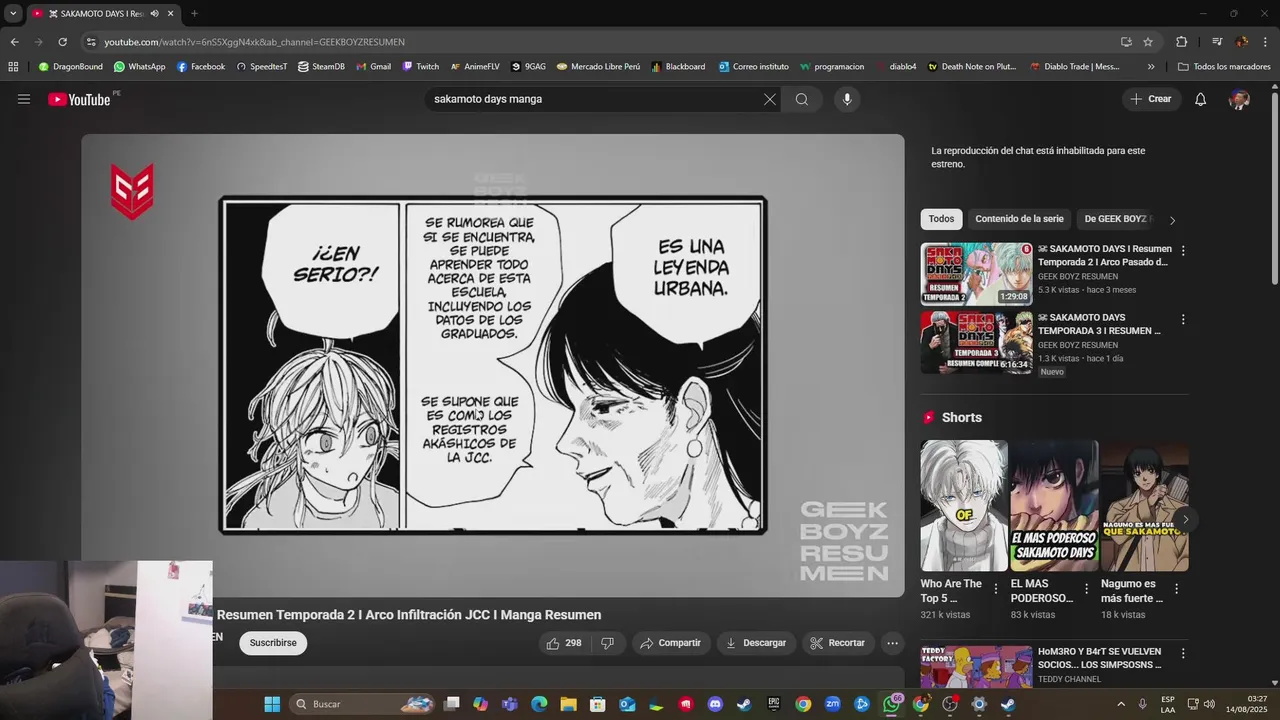Go to the YouTube home logo
The image size is (1280, 720).
point(79,99)
